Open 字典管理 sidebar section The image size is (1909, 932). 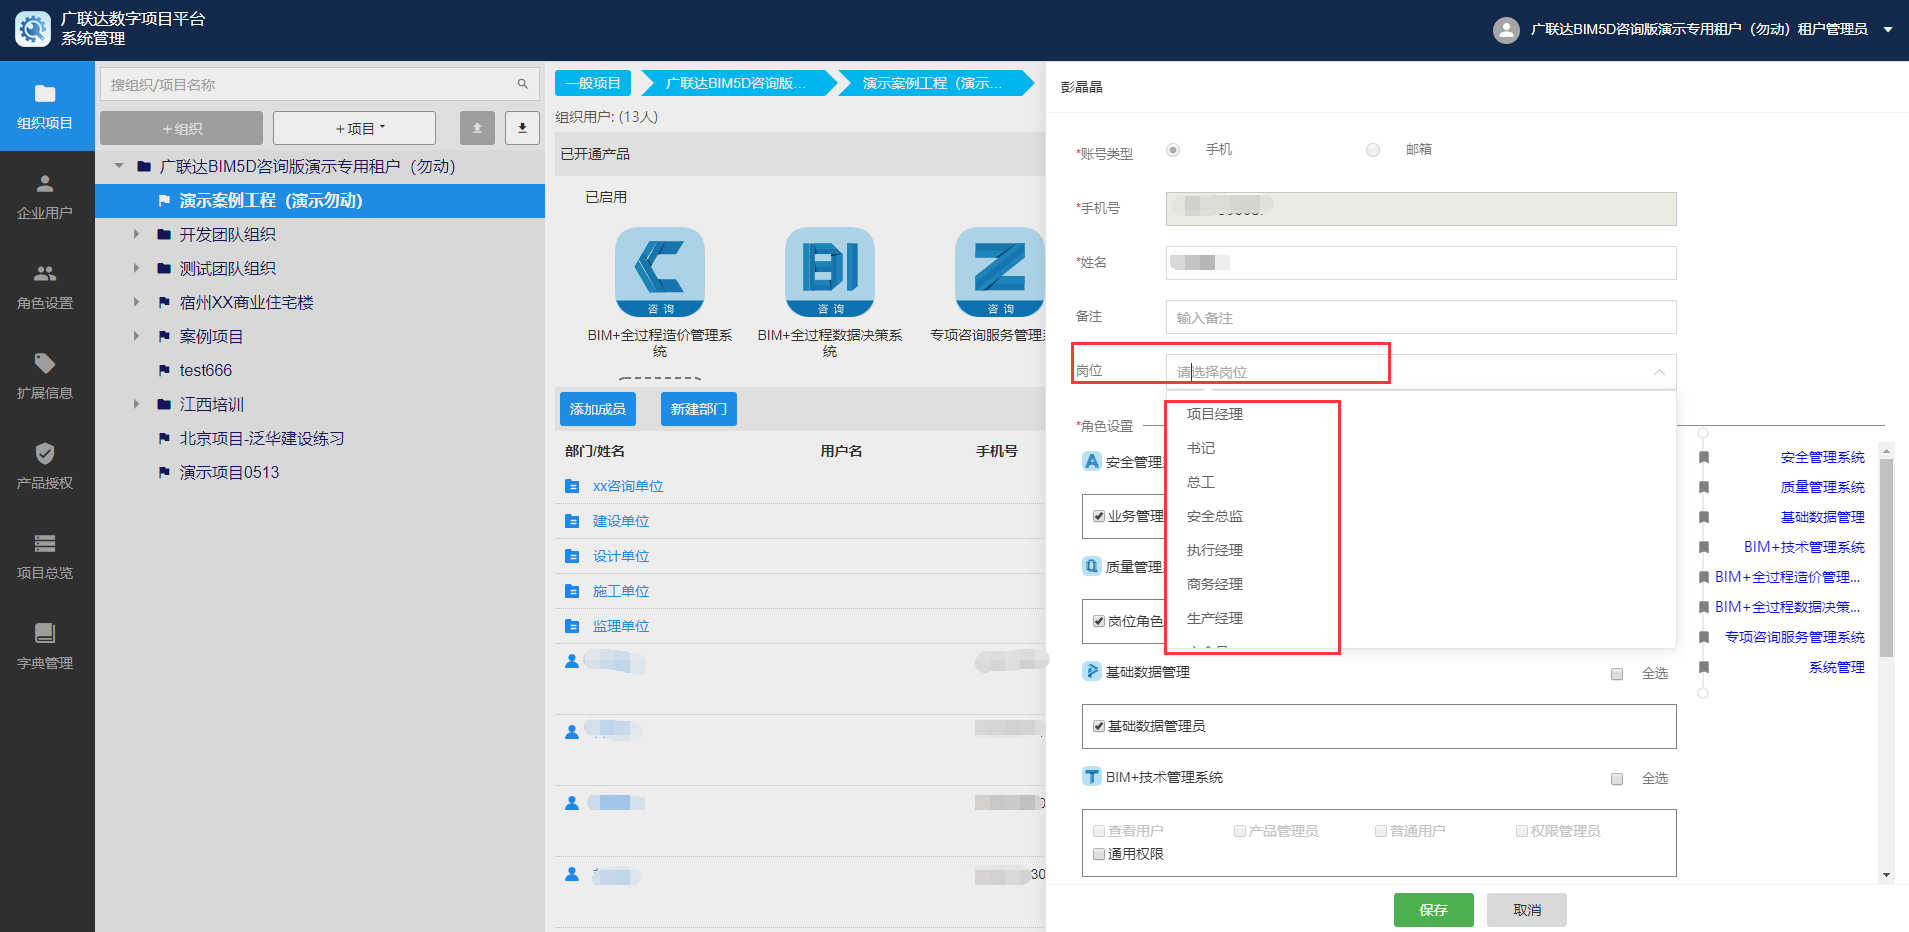coord(46,646)
